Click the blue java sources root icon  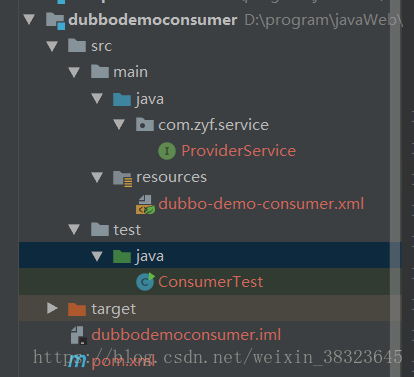coord(122,99)
